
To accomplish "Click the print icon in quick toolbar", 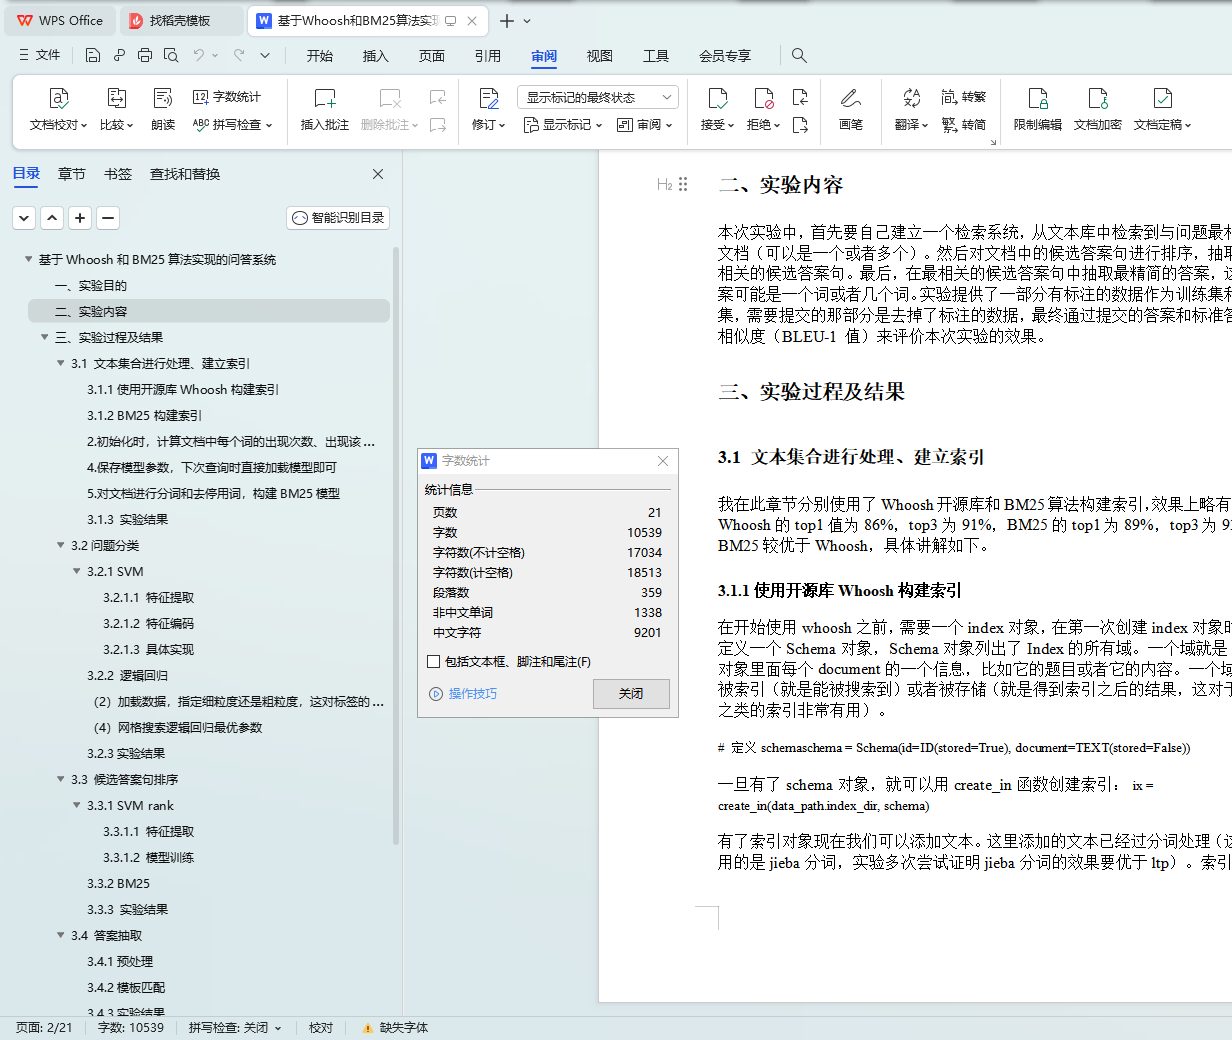I will click(x=145, y=55).
